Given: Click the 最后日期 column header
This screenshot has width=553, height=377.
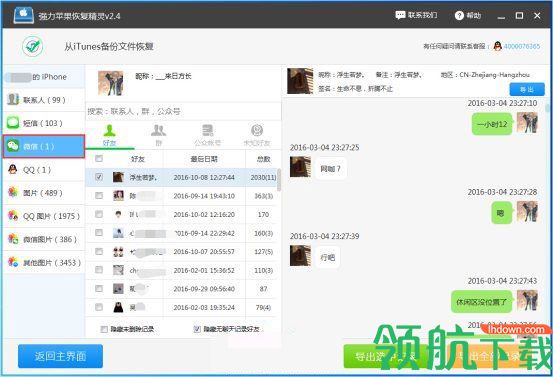Looking at the screenshot, I should 204,159.
